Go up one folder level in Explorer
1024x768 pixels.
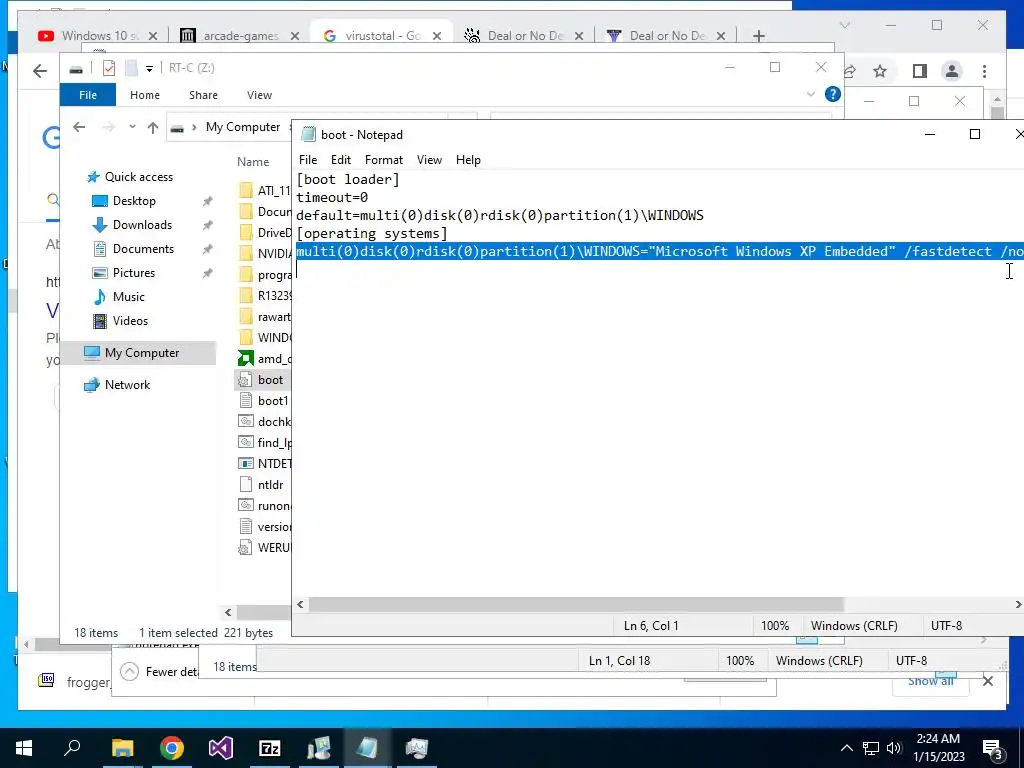[x=153, y=127]
